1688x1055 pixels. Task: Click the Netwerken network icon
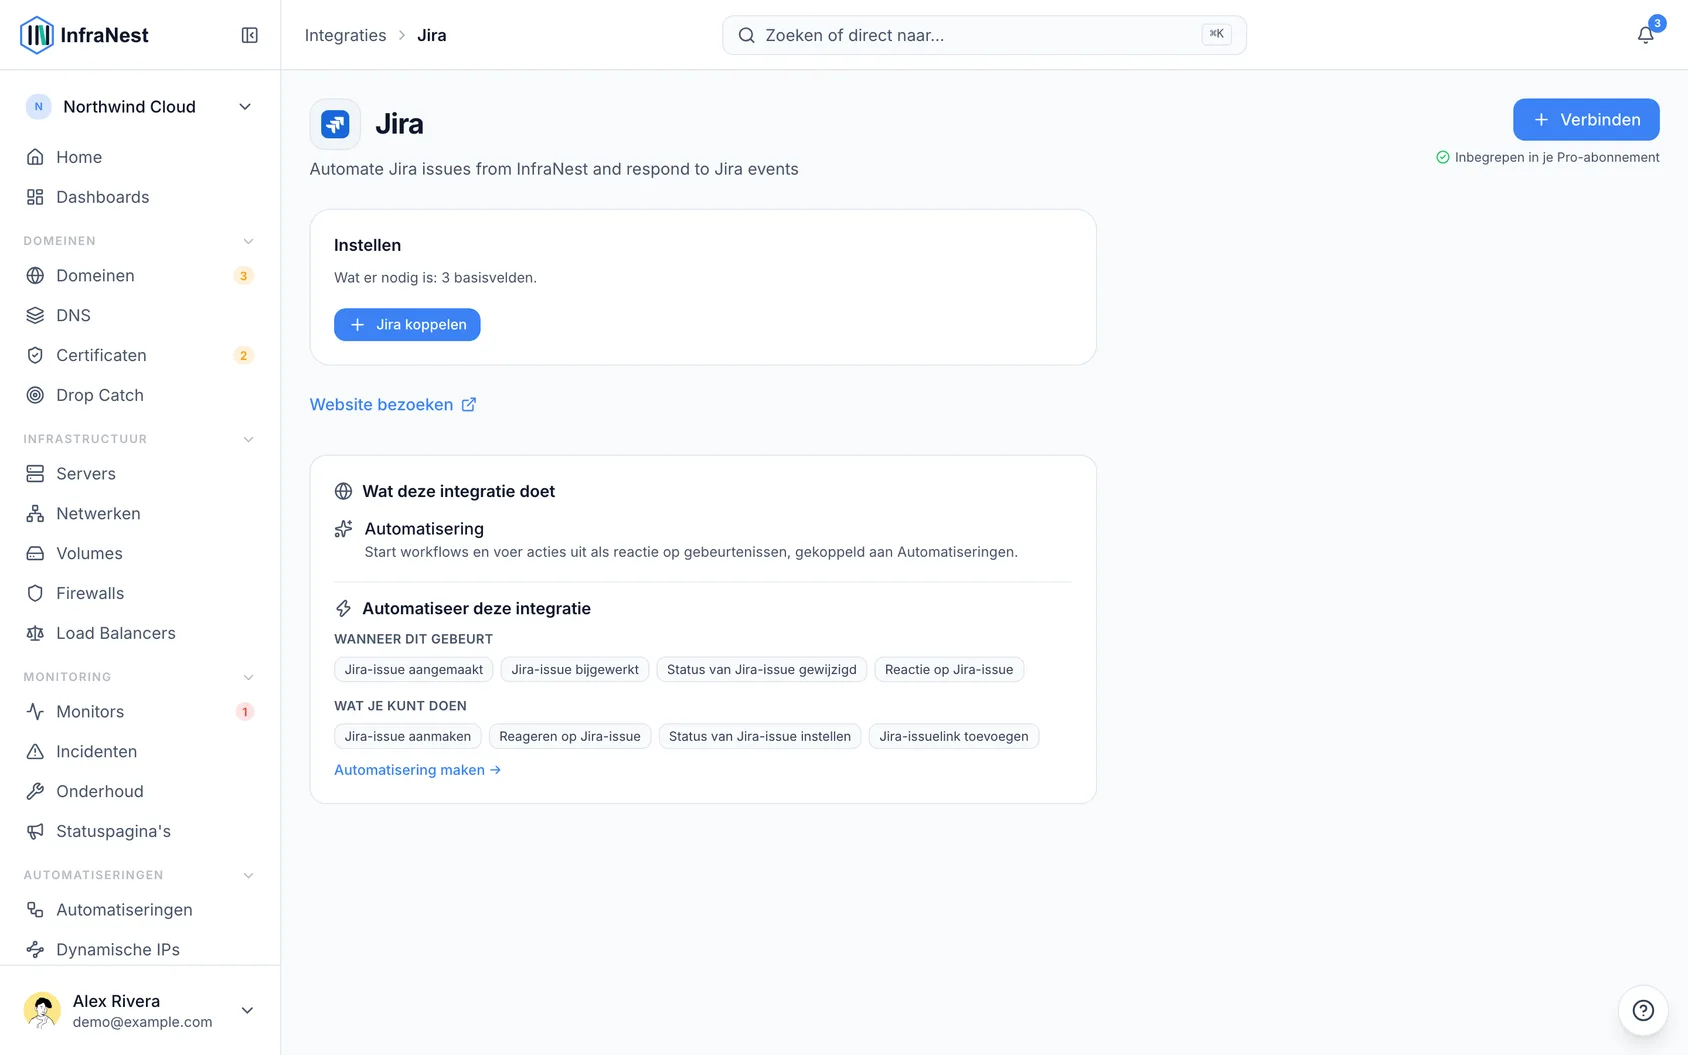pyautogui.click(x=35, y=513)
